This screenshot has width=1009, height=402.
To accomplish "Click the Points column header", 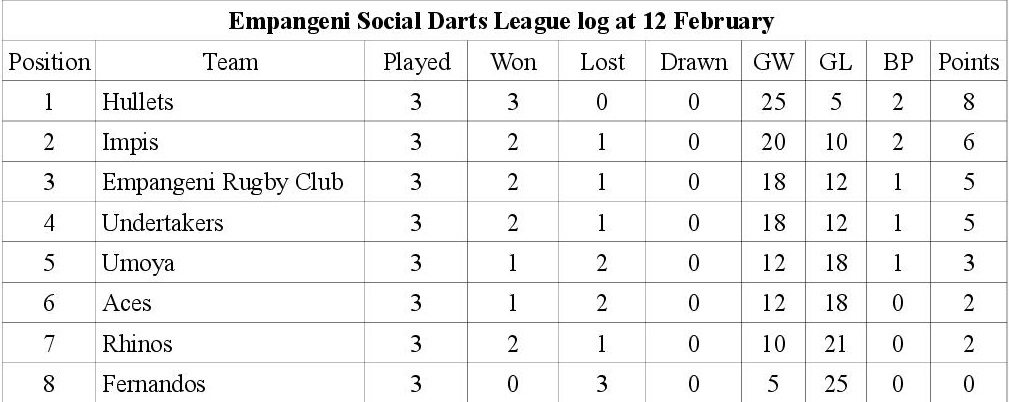I will 968,62.
